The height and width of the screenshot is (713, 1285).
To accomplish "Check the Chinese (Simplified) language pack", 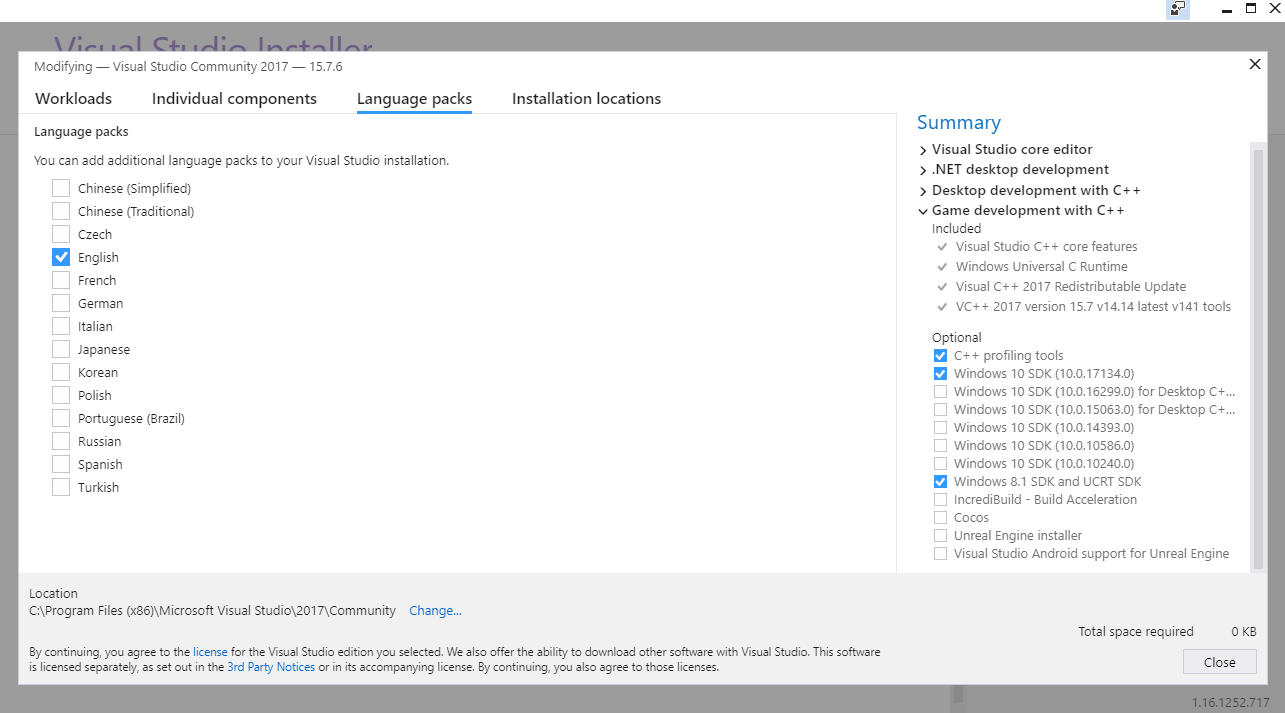I will [x=61, y=188].
